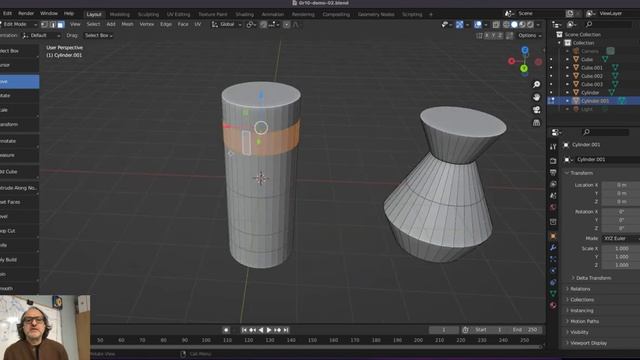Toggle X-ray view
The height and width of the screenshot is (360, 640).
[496, 24]
